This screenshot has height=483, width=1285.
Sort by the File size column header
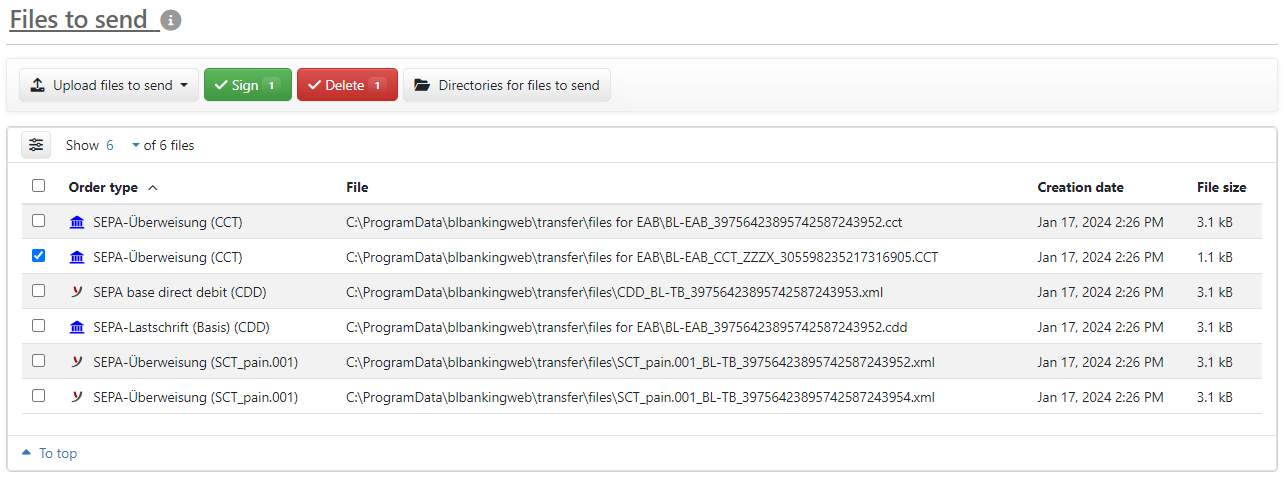tap(1222, 187)
